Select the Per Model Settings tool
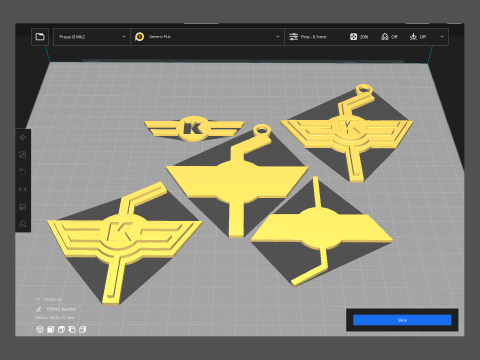Screen dimensions: 480x360 [x=23, y=207]
